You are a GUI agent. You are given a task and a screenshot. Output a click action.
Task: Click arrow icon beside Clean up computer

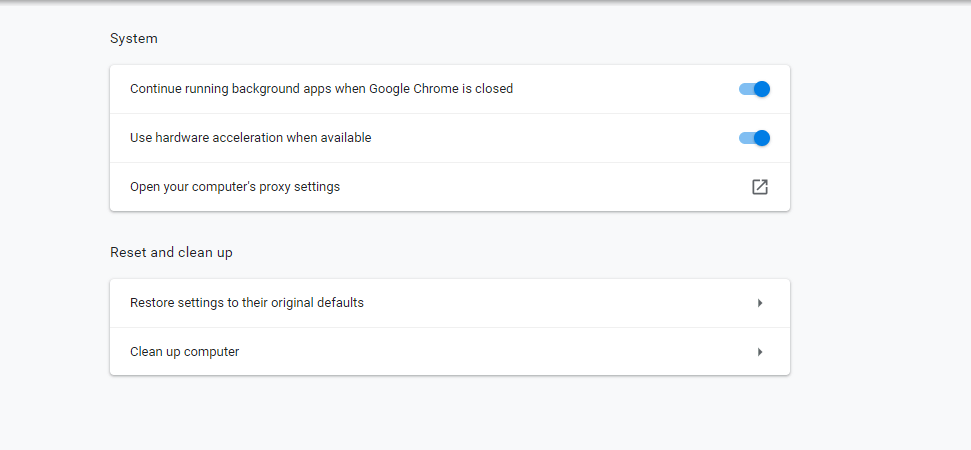(760, 352)
